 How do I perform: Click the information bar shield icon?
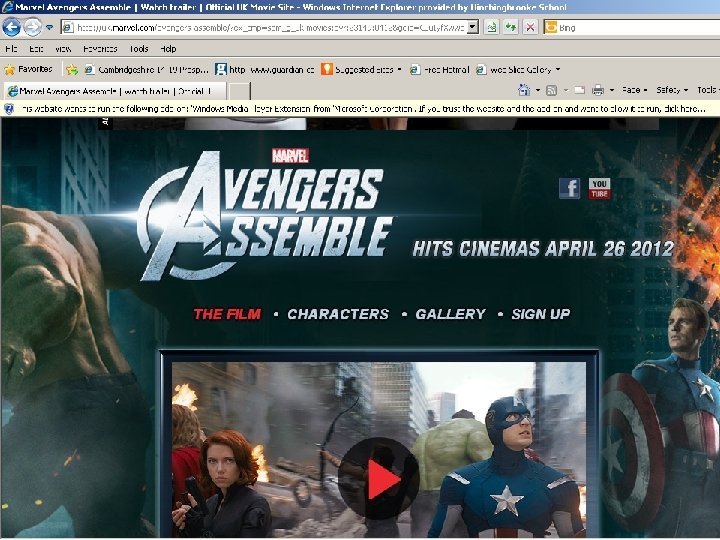pos(9,109)
